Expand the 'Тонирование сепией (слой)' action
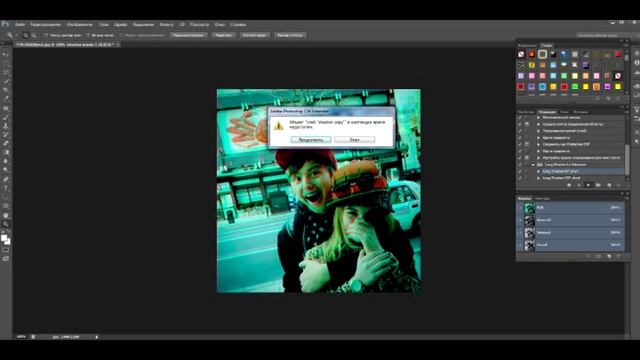This screenshot has height=360, width=640. 538,131
